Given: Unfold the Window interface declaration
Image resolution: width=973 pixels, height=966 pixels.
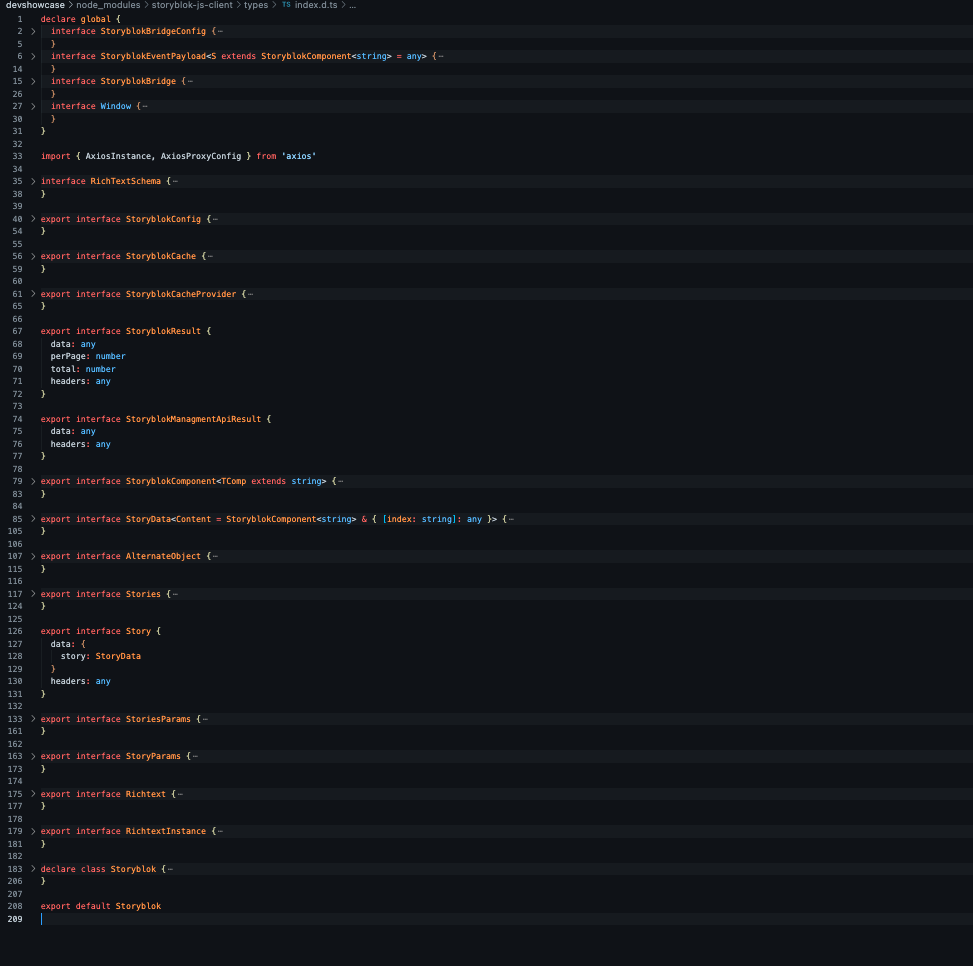Looking at the screenshot, I should [x=32, y=106].
